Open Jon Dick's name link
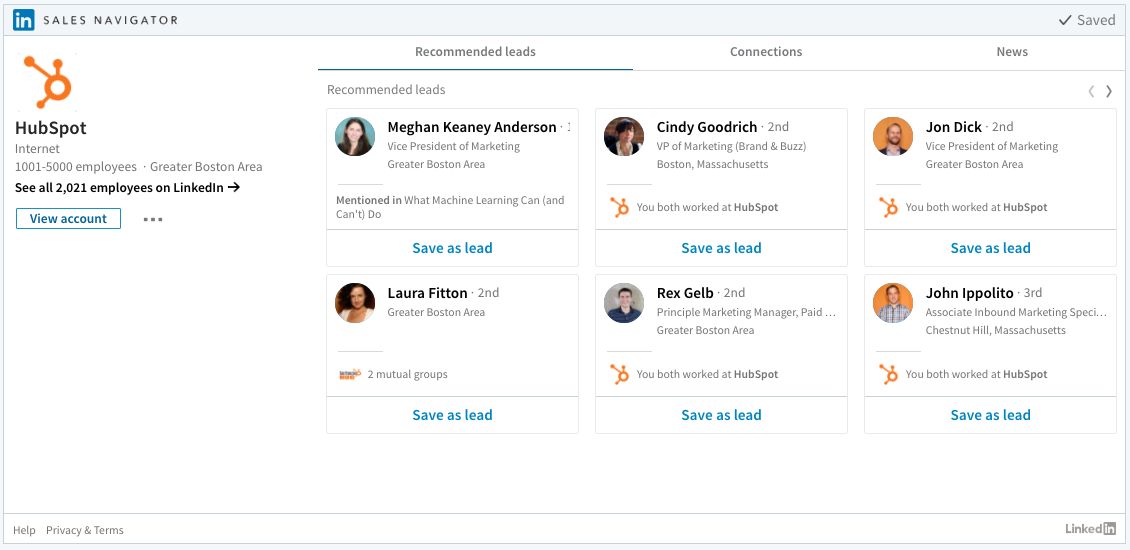Image resolution: width=1130 pixels, height=550 pixels. click(x=953, y=128)
